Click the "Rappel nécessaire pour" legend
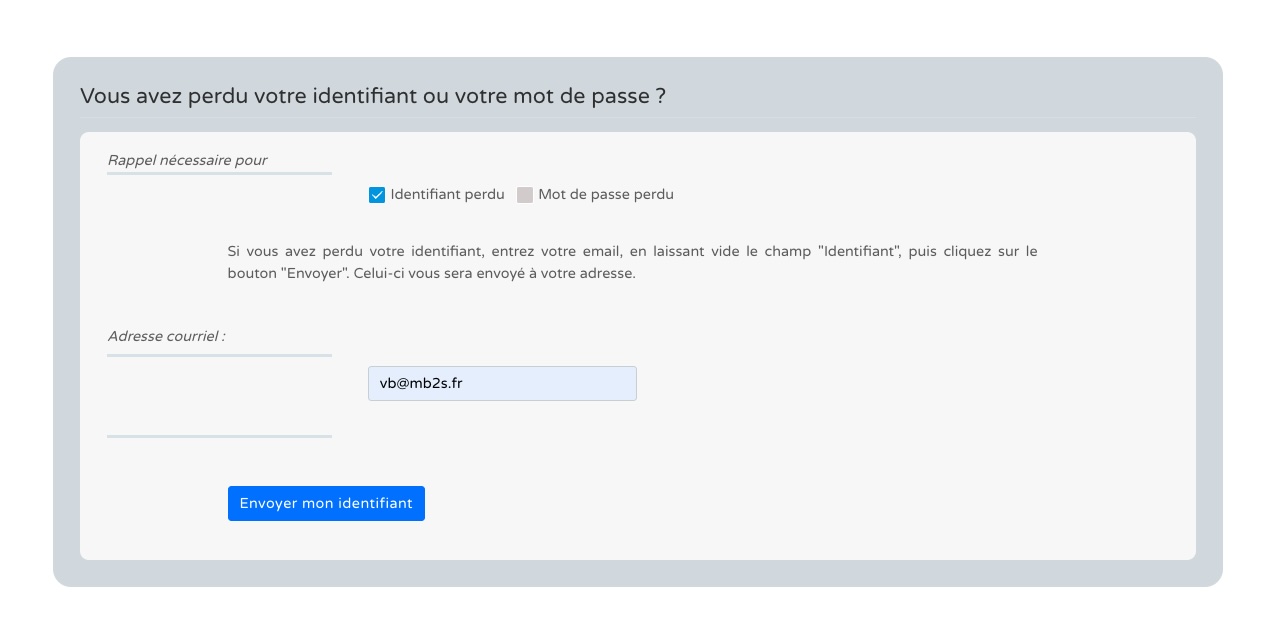This screenshot has width=1279, height=626. 187,160
